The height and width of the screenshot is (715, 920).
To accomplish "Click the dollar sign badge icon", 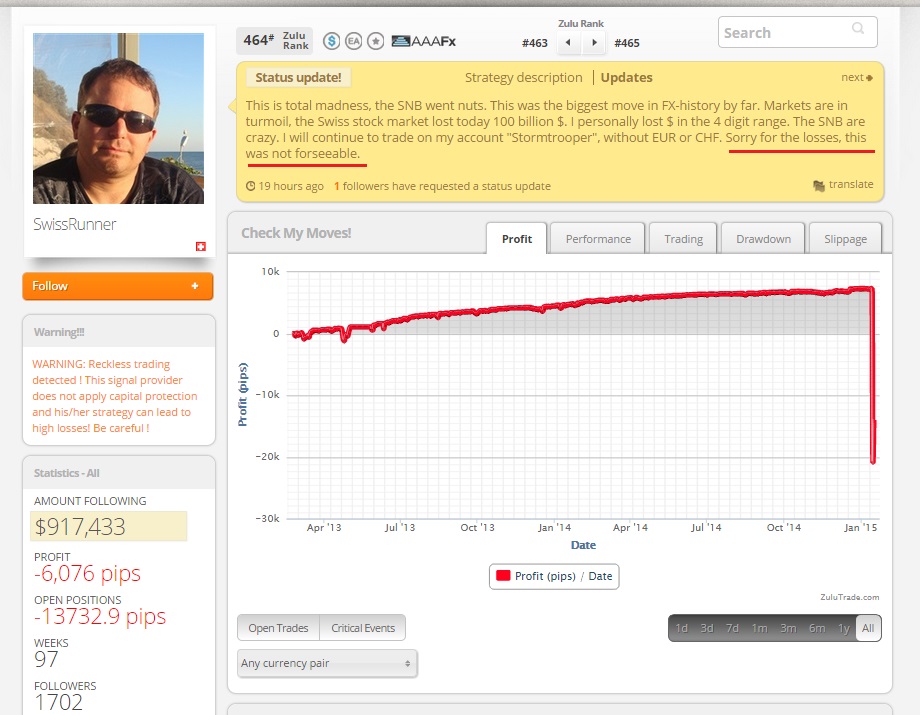I will click(331, 41).
